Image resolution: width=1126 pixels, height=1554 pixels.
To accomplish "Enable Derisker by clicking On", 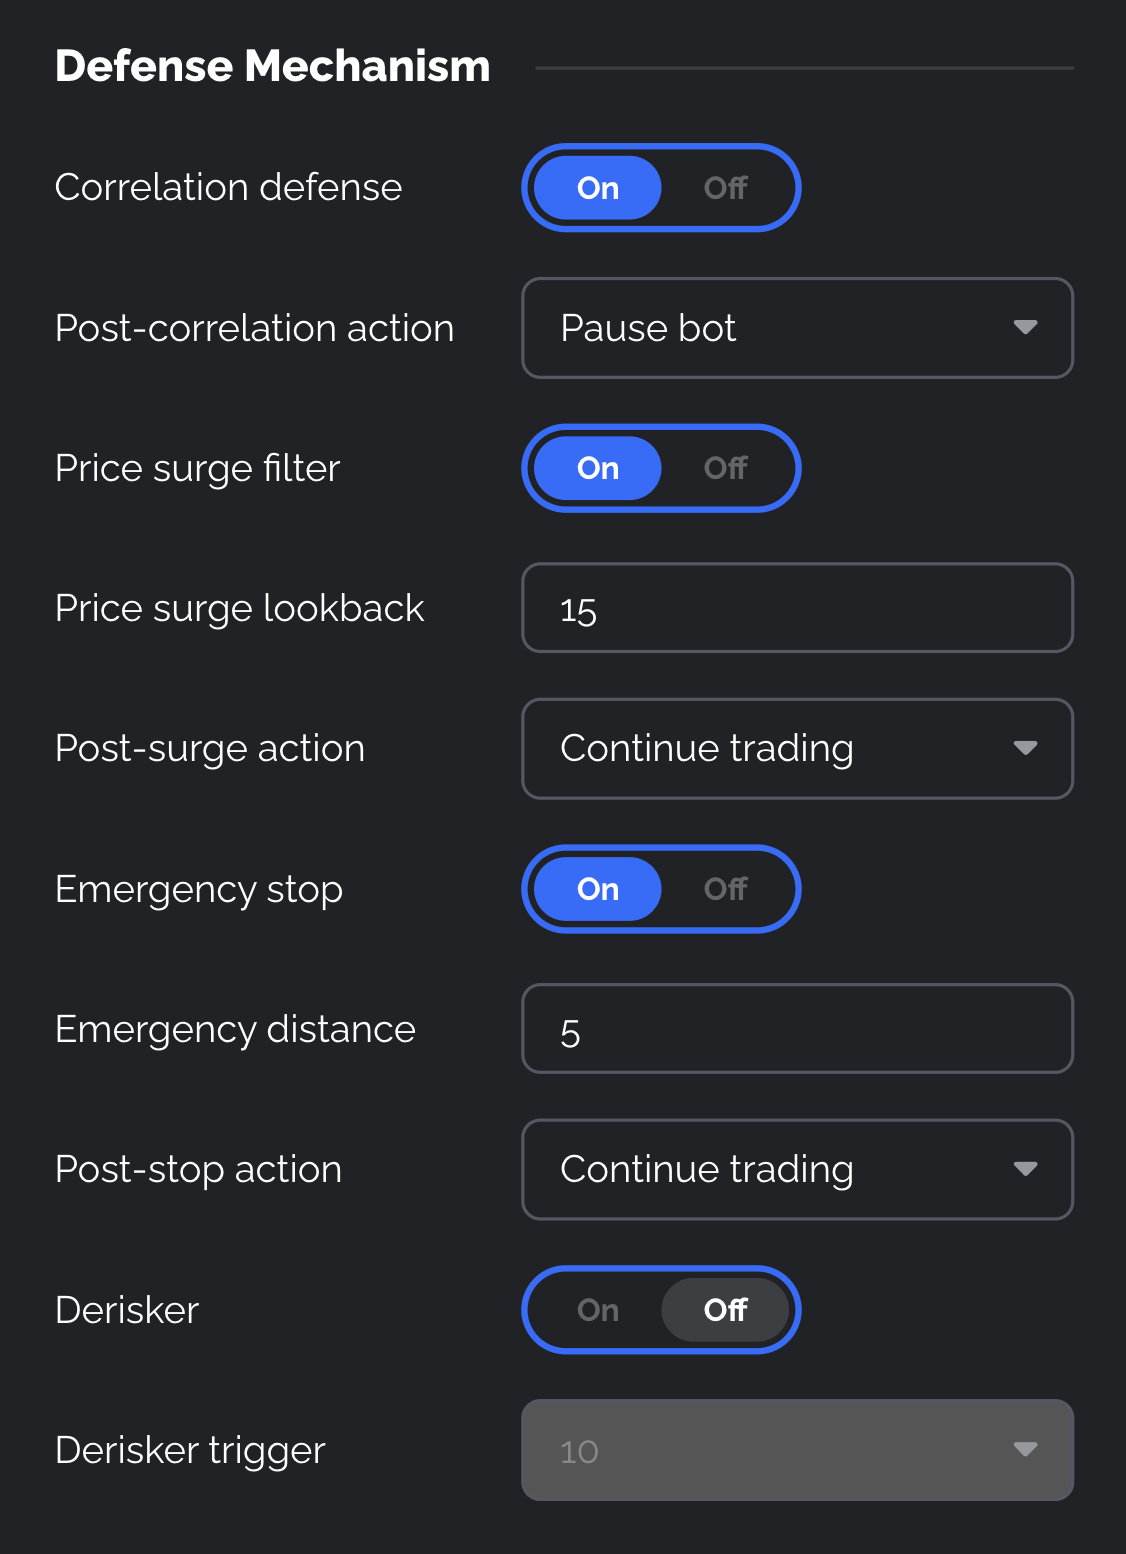I will (x=598, y=1310).
